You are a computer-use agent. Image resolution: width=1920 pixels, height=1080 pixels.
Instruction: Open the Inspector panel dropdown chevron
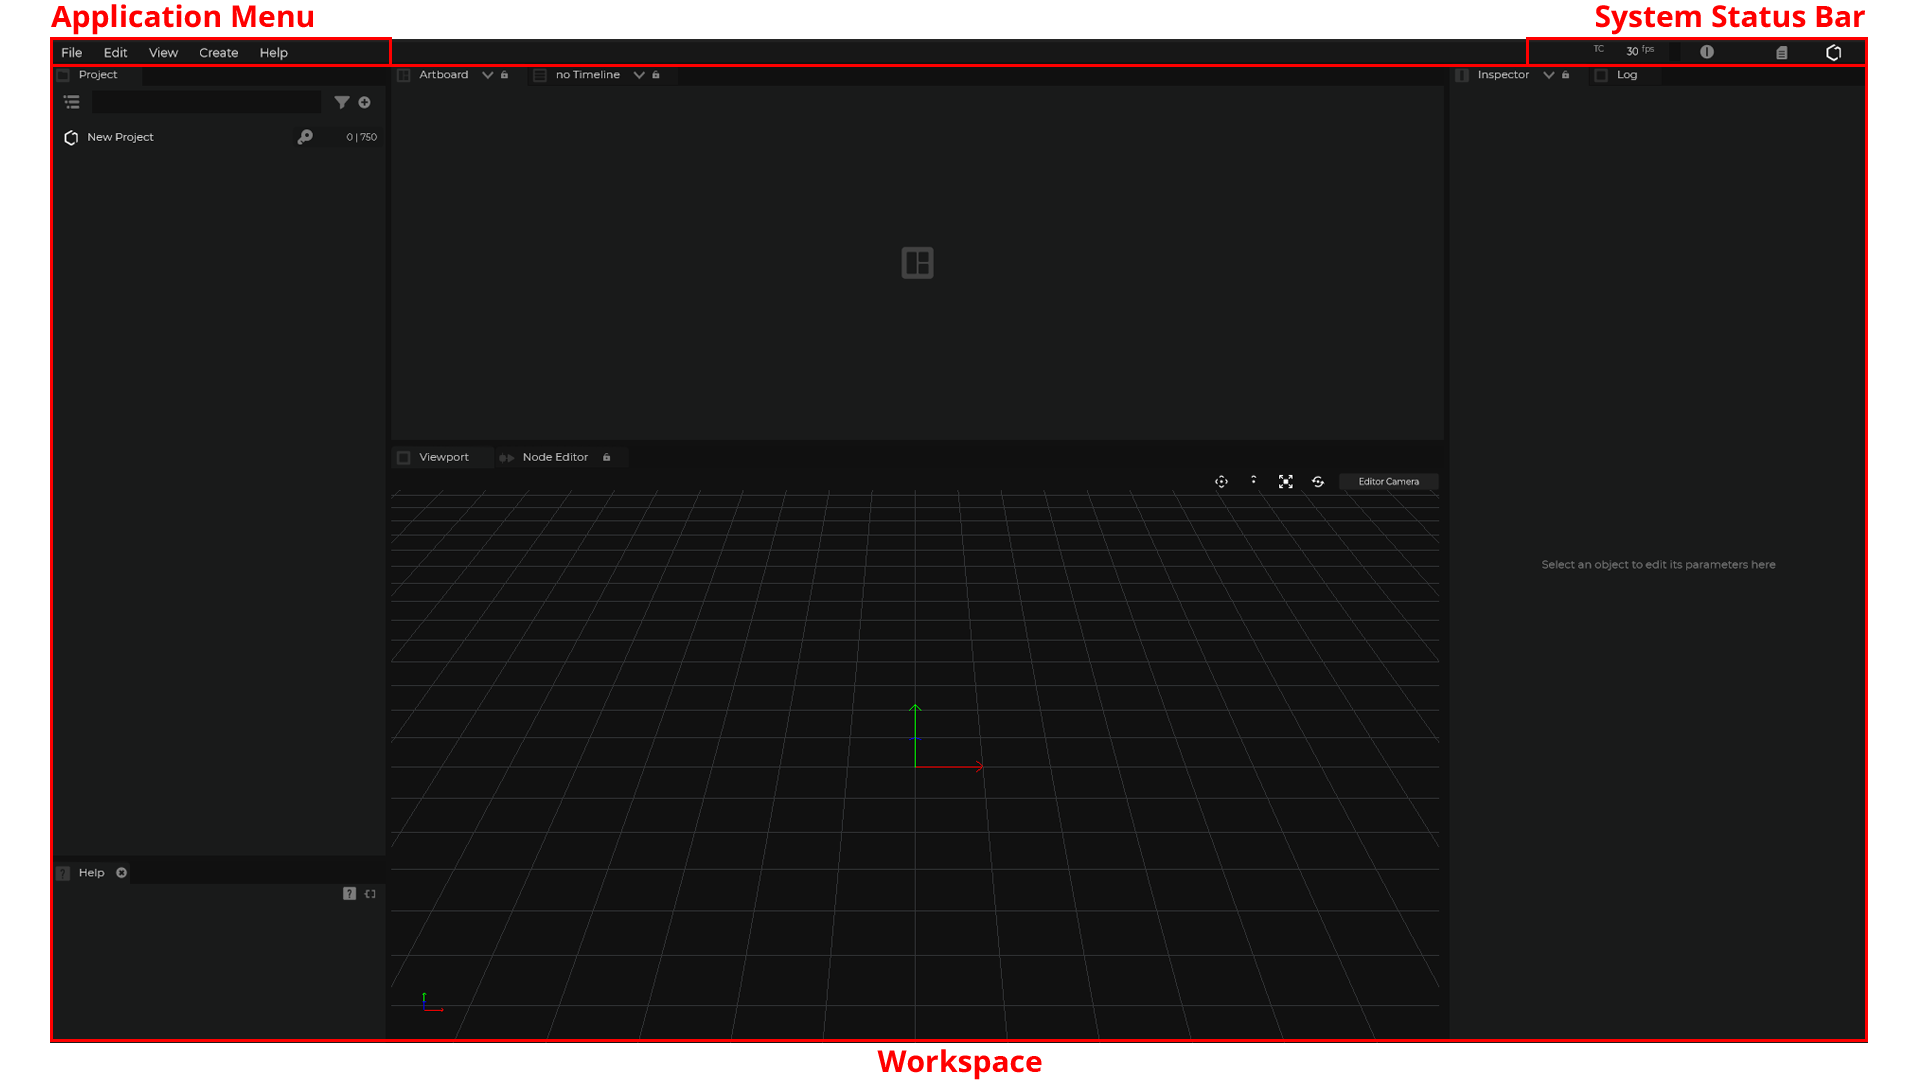coord(1549,75)
